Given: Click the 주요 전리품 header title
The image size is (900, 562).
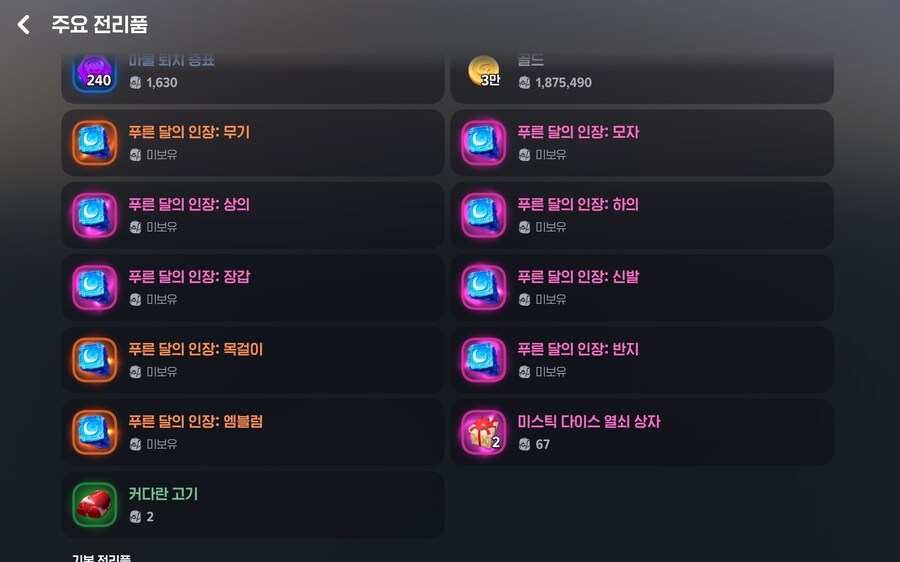Looking at the screenshot, I should click(99, 25).
